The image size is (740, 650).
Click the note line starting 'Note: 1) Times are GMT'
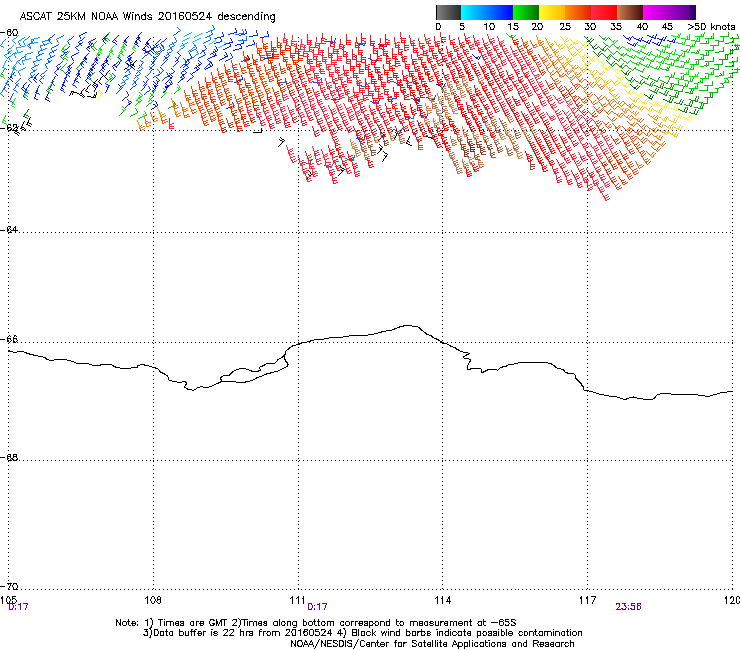[316, 623]
